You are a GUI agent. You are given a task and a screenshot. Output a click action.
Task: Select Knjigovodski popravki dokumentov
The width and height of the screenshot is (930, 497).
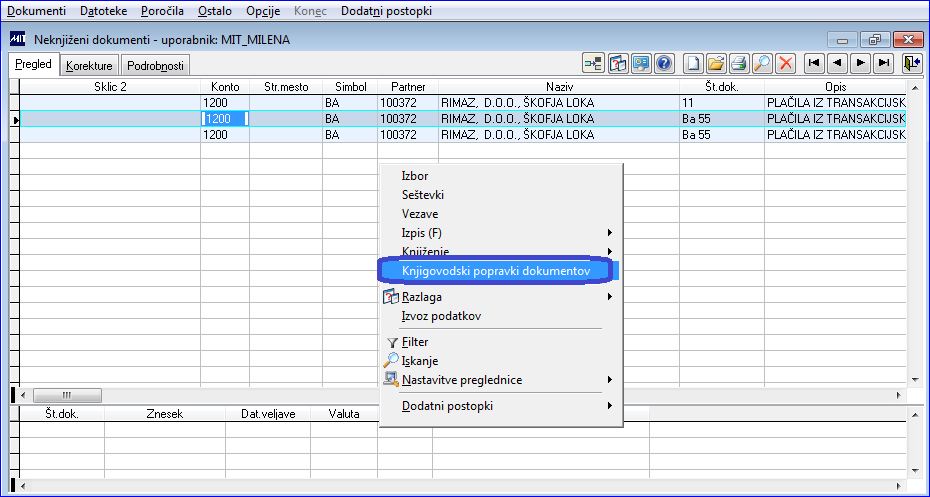[499, 270]
